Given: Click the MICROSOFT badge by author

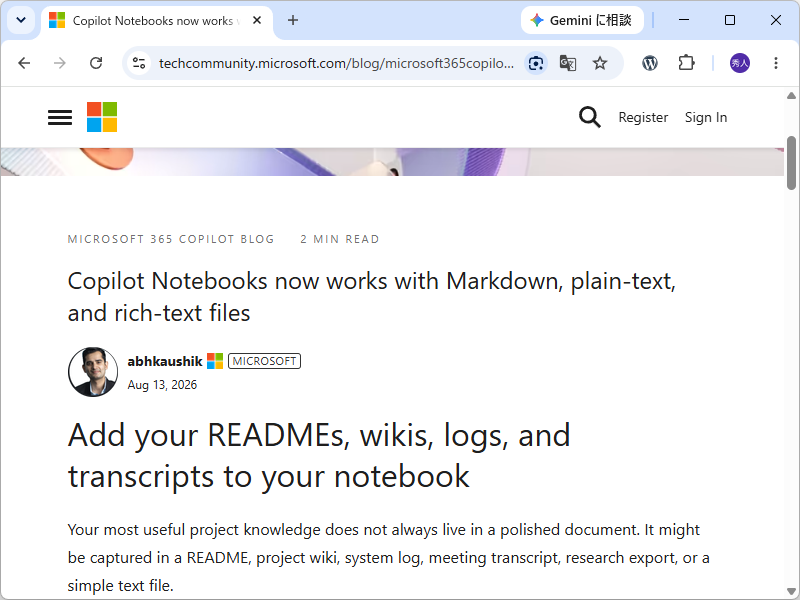Looking at the screenshot, I should coord(264,361).
